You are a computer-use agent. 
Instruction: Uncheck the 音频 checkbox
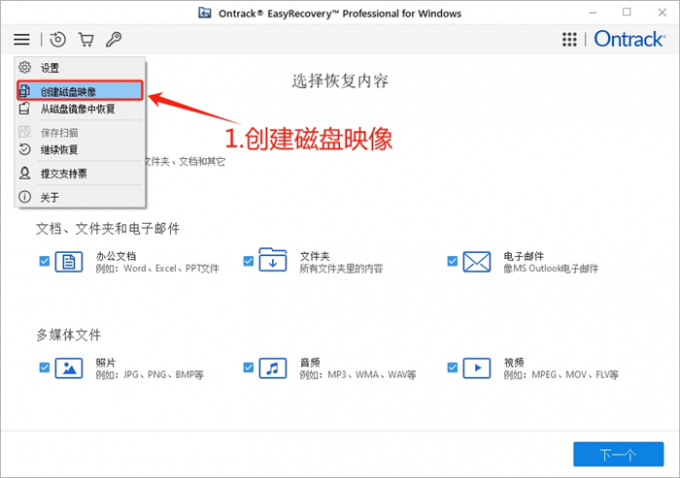point(248,368)
